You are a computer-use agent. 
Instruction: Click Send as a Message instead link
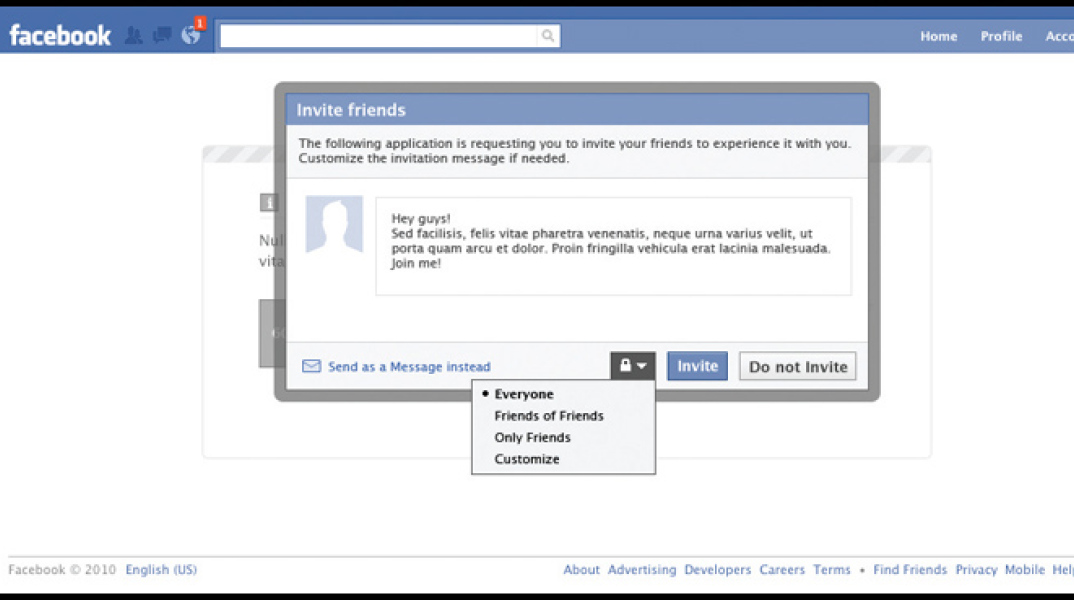coord(409,367)
